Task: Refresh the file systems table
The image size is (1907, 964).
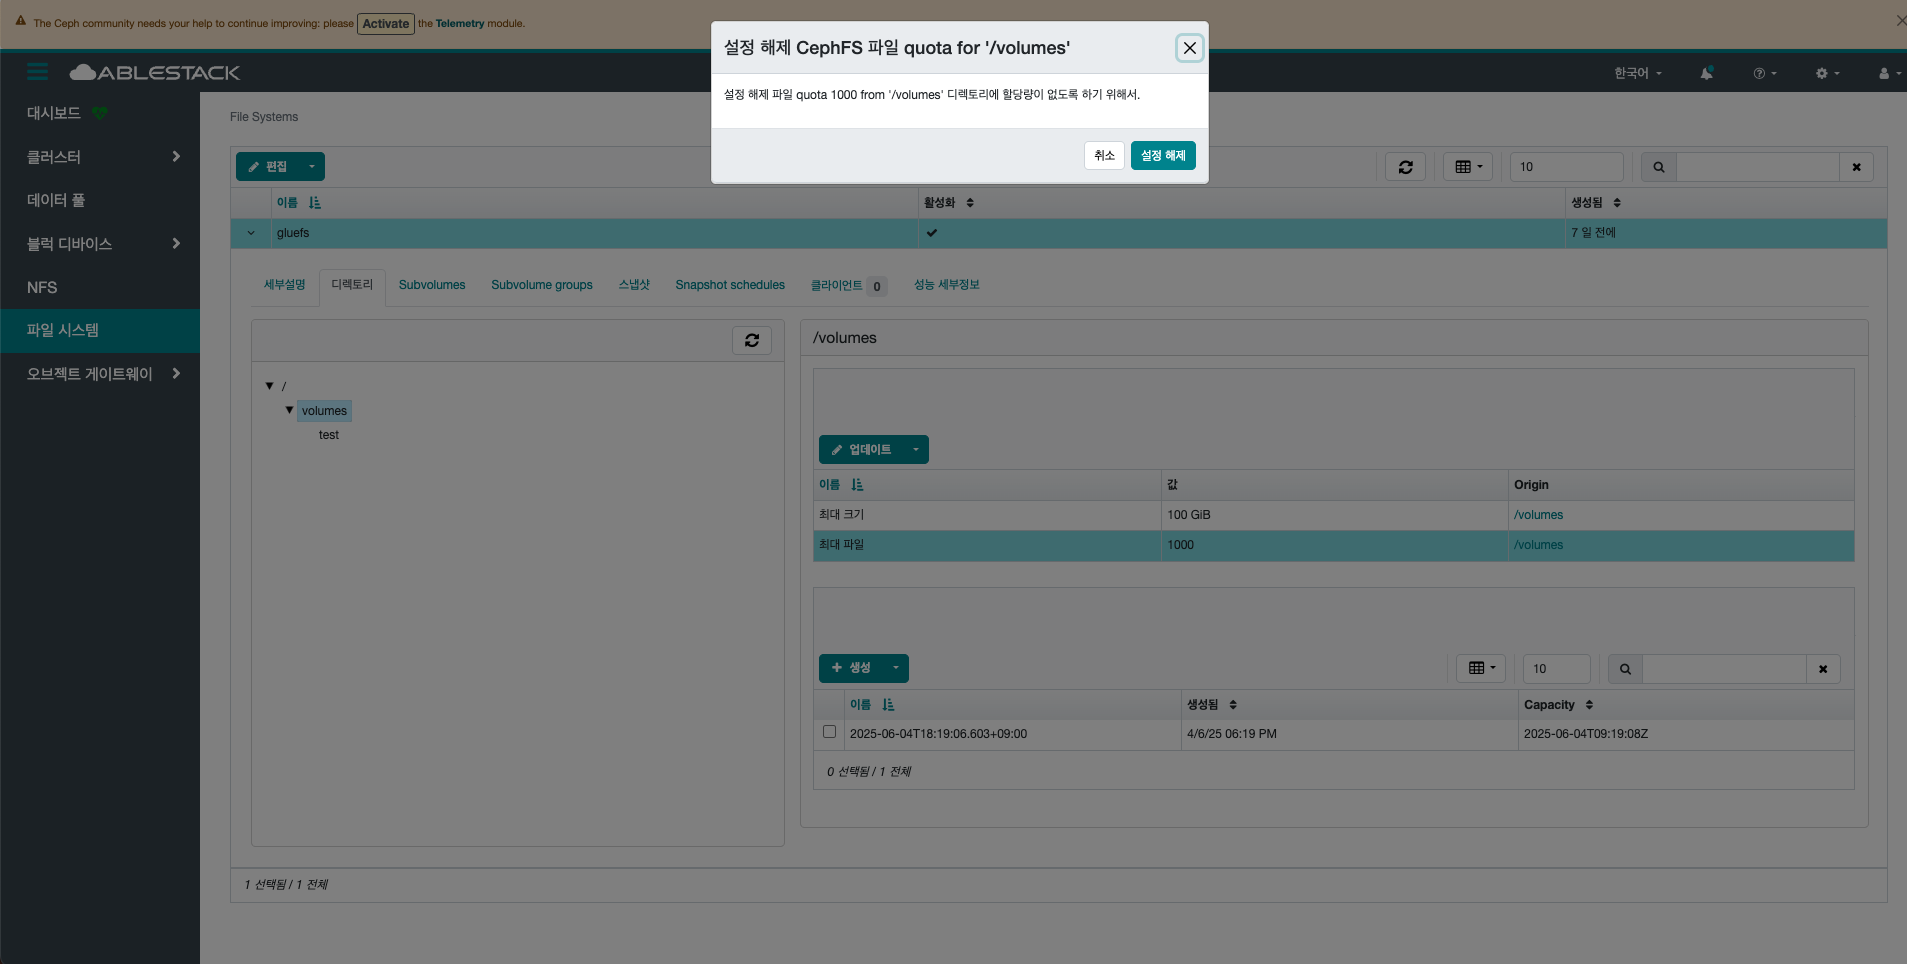Action: (x=1405, y=167)
